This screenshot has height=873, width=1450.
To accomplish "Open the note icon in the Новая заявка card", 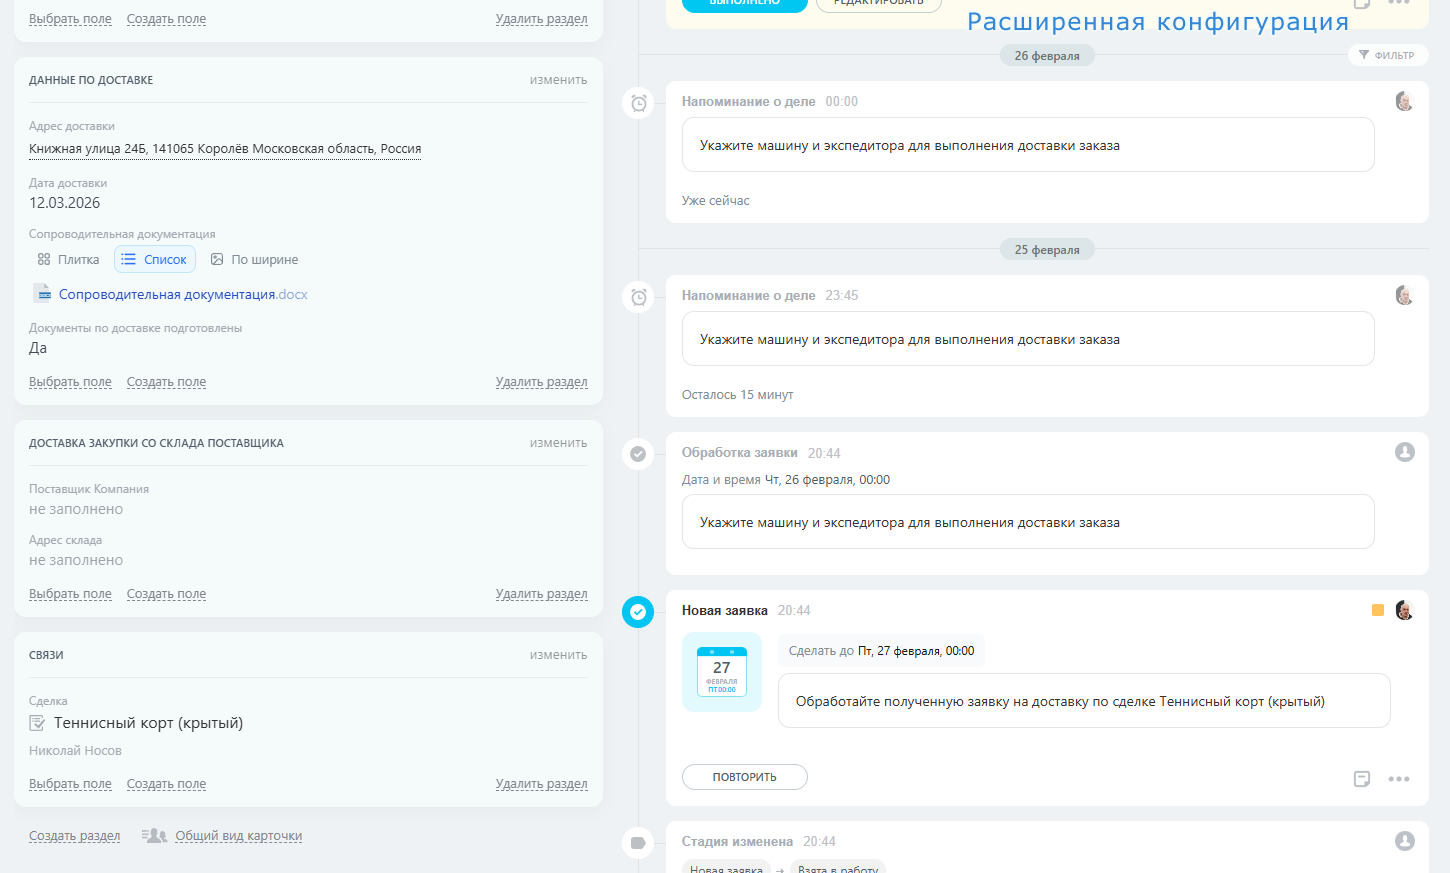I will tap(1362, 779).
